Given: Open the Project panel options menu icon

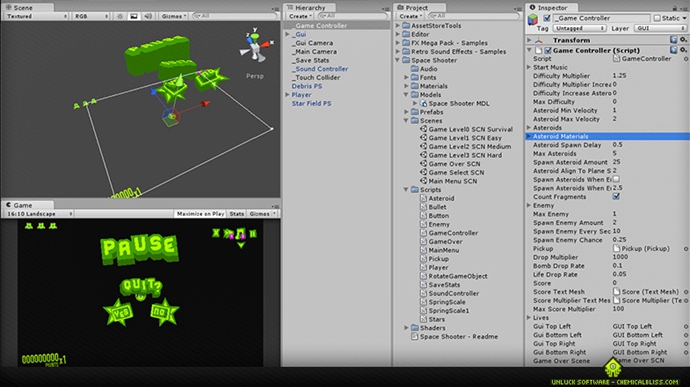Looking at the screenshot, I should pyautogui.click(x=518, y=8).
